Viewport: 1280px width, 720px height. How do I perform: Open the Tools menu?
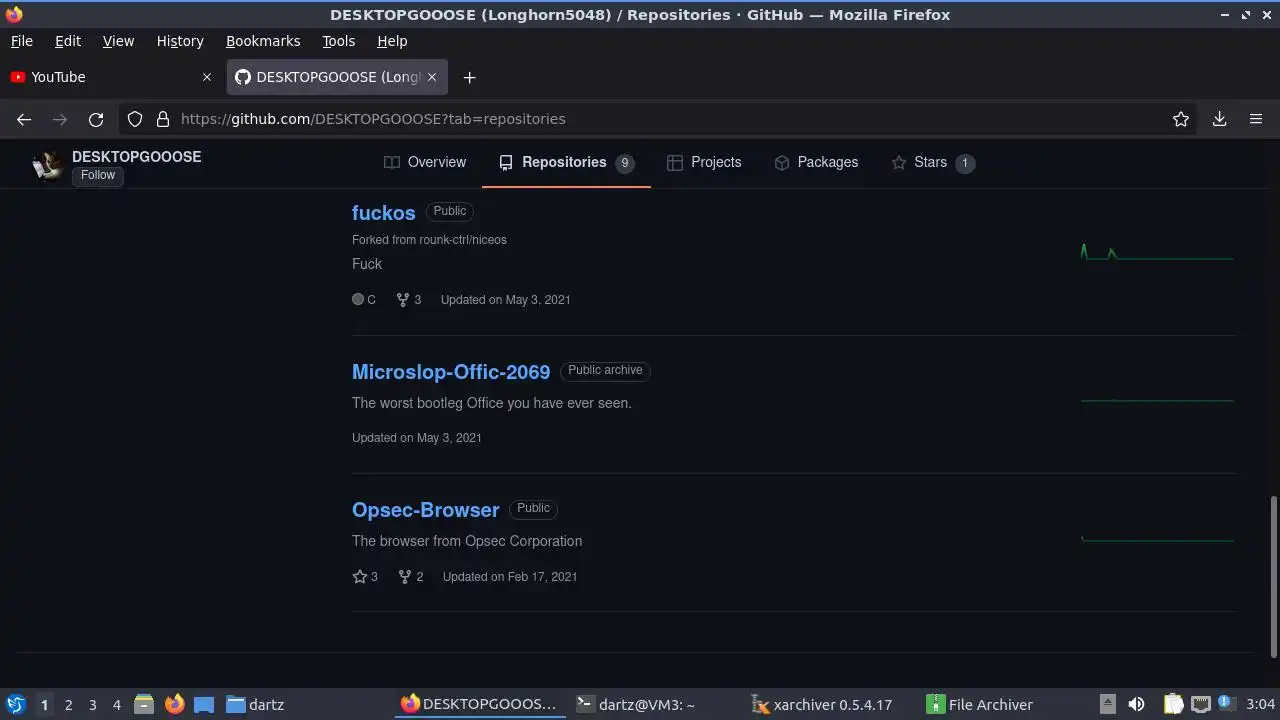click(338, 41)
